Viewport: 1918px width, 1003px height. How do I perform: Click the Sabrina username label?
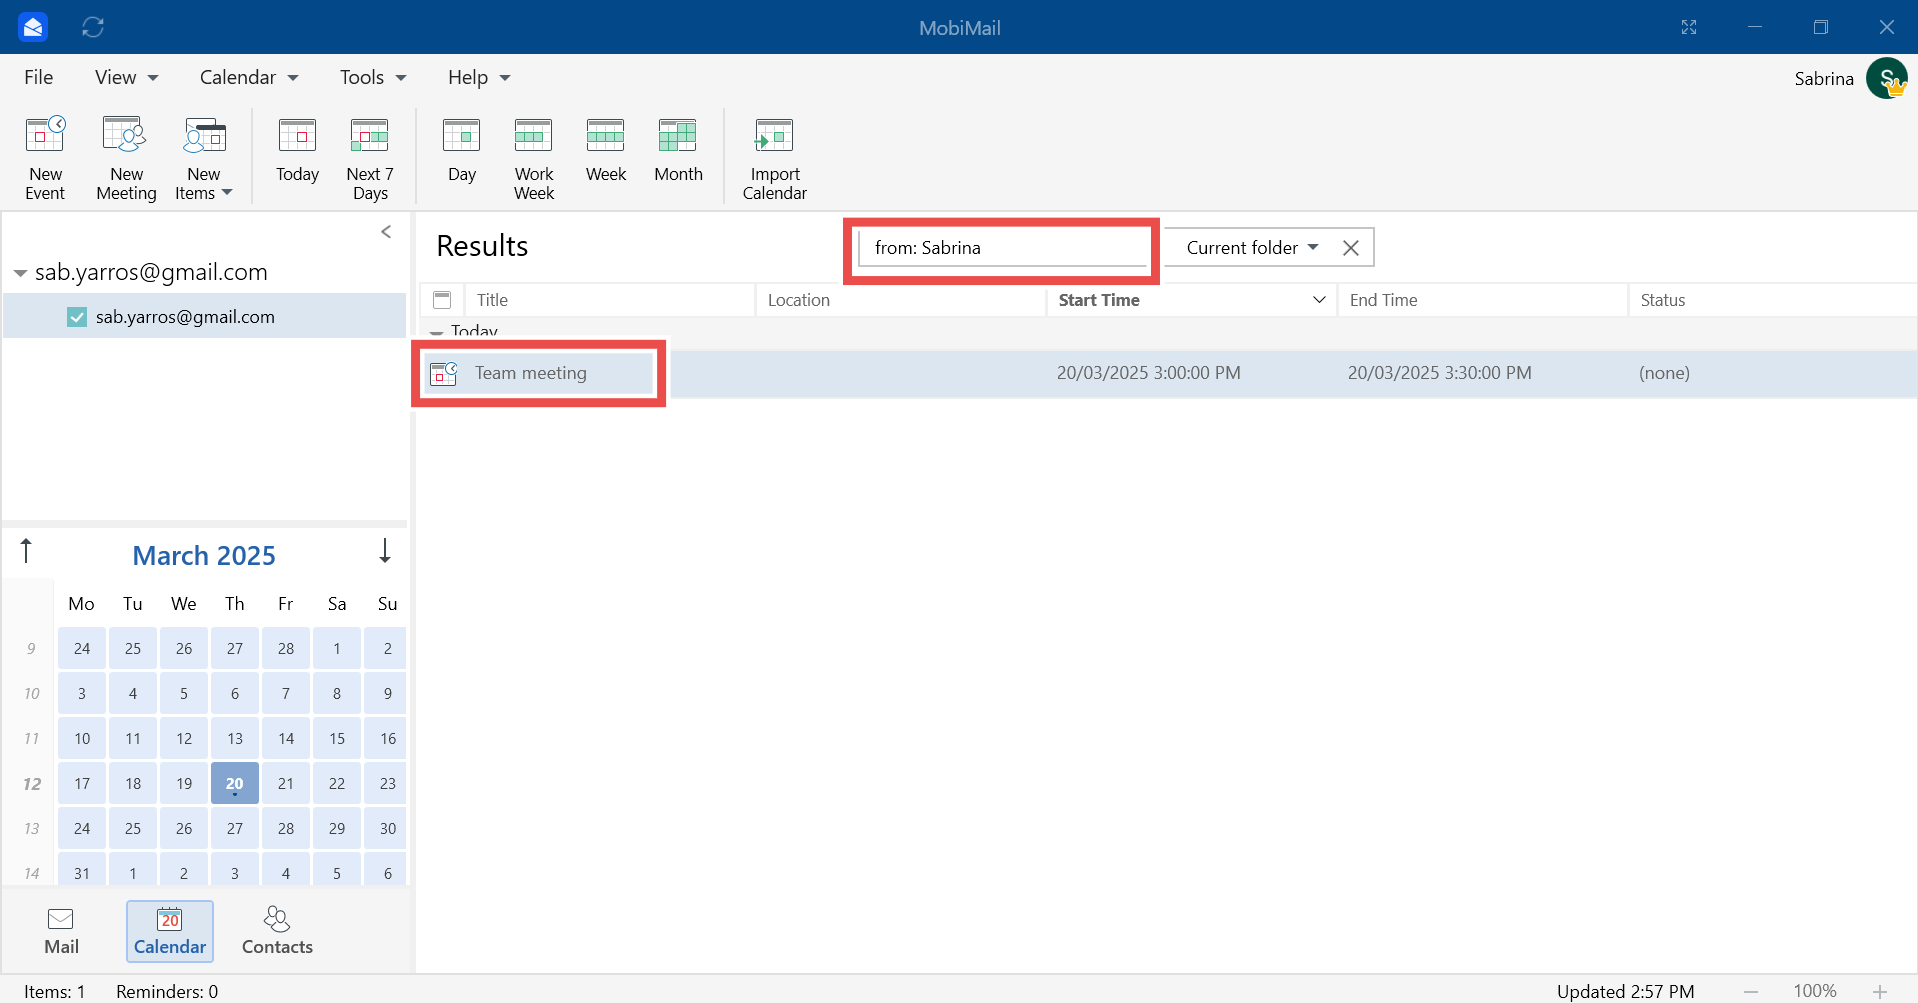point(1824,79)
